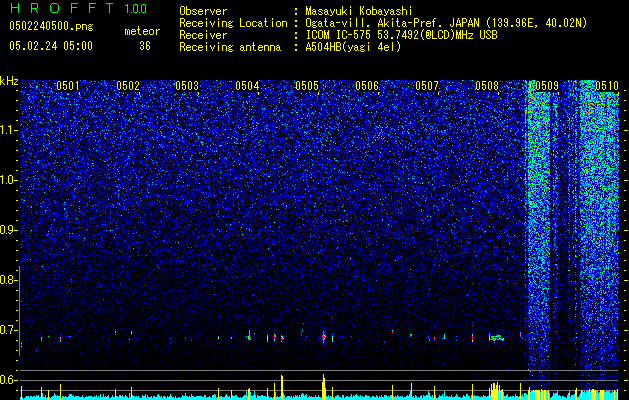629x400 pixels.
Task: Click the 1.1 frequency axis label
Action: click(x=9, y=130)
